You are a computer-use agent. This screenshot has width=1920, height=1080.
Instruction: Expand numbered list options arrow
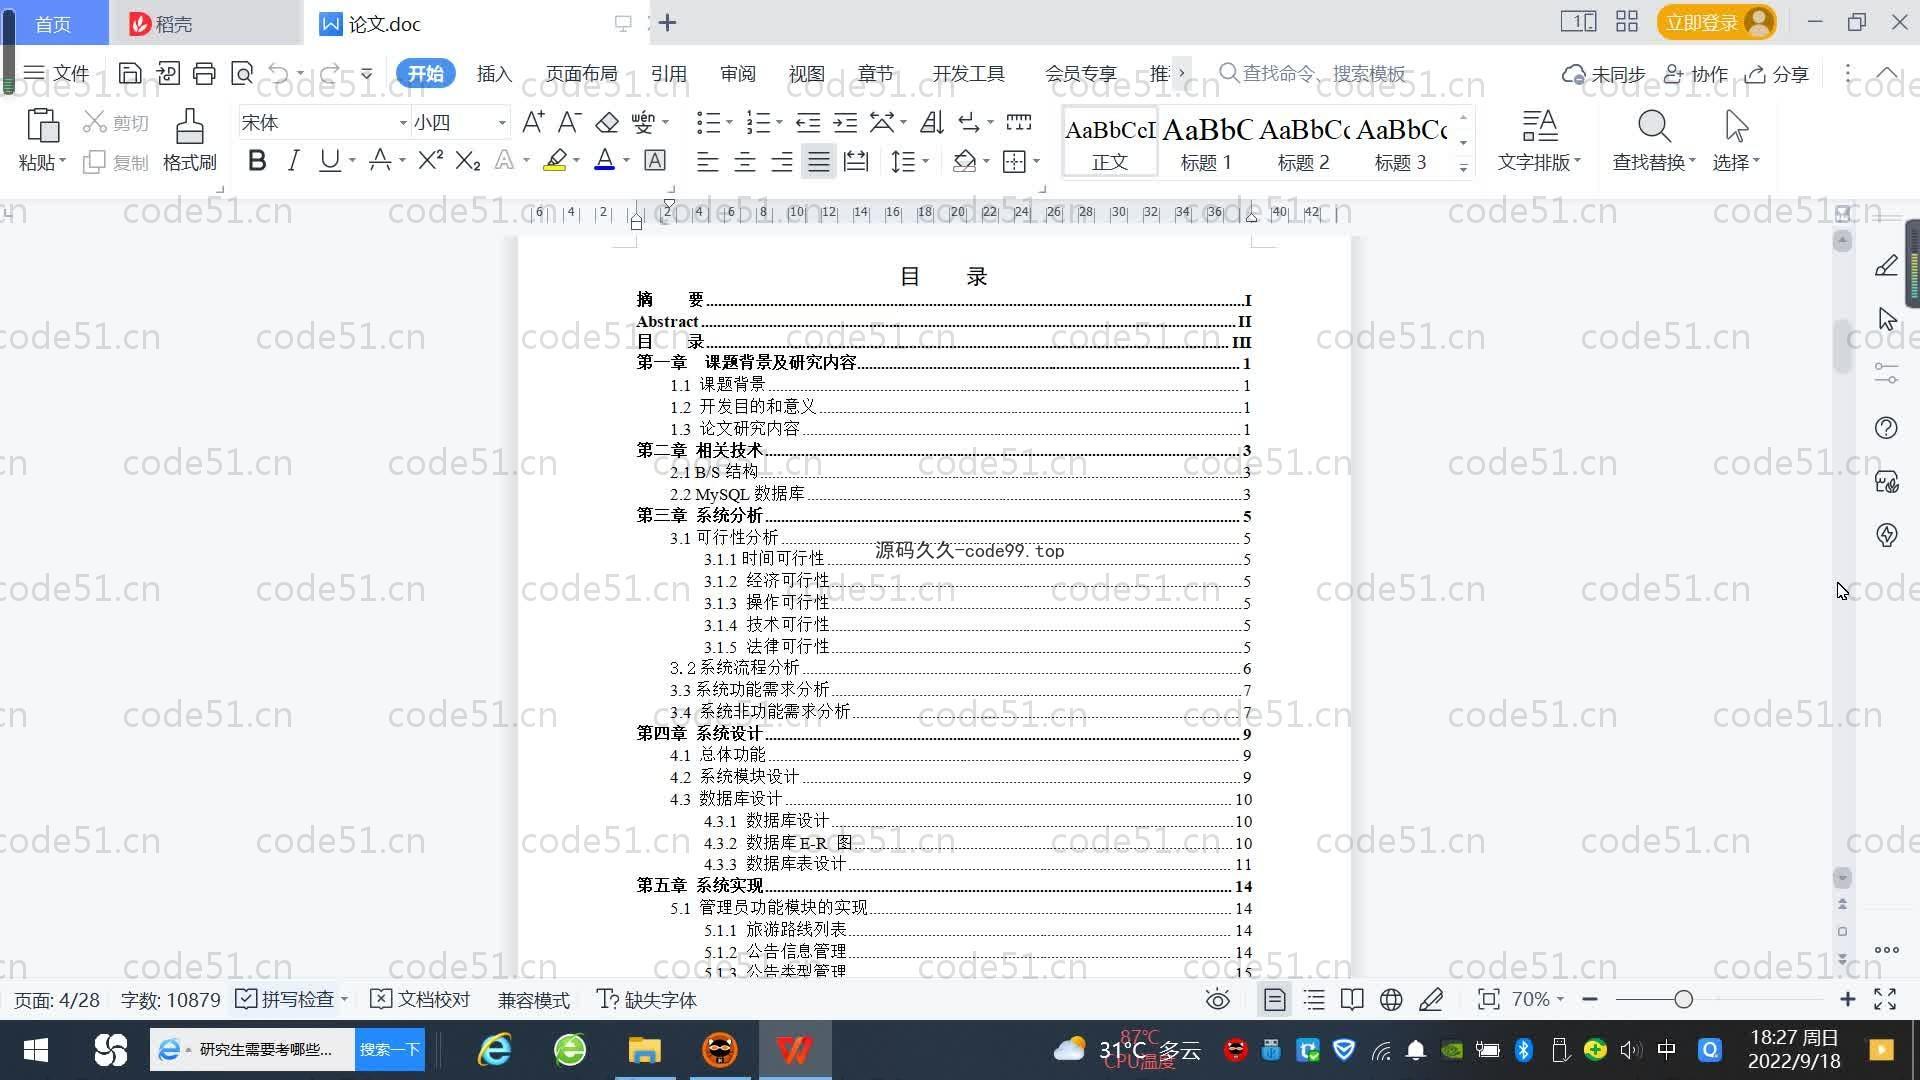pyautogui.click(x=779, y=123)
